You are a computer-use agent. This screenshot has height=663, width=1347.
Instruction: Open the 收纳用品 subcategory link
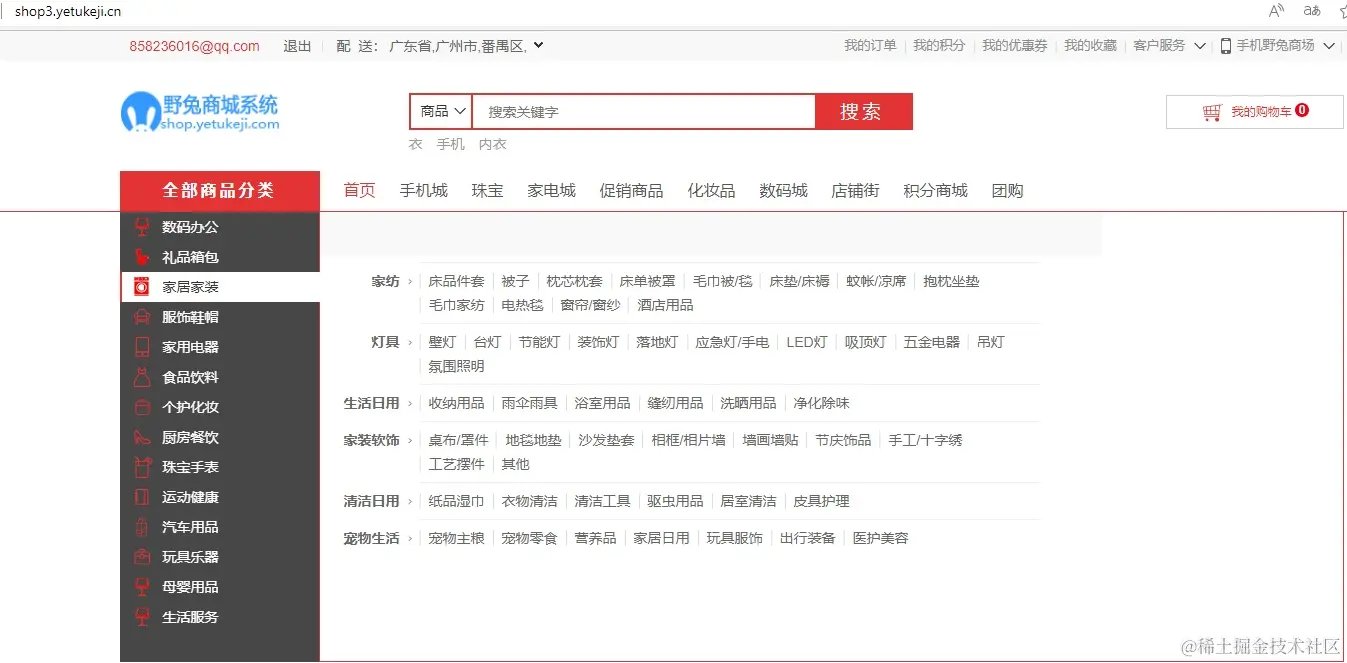456,404
